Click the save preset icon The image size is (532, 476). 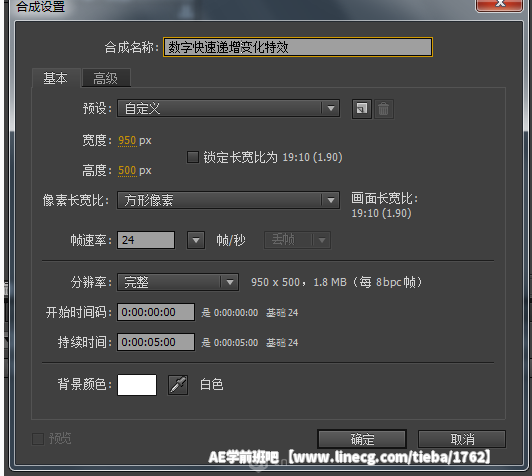point(362,109)
